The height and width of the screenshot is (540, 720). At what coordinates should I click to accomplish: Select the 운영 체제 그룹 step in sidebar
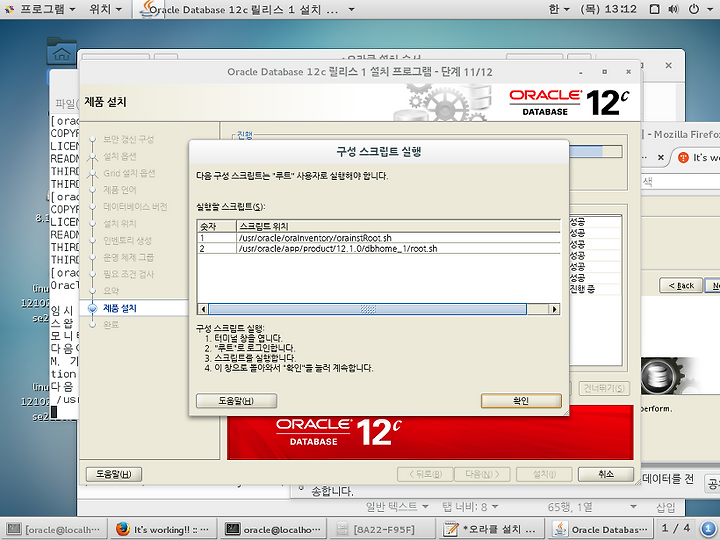129,257
